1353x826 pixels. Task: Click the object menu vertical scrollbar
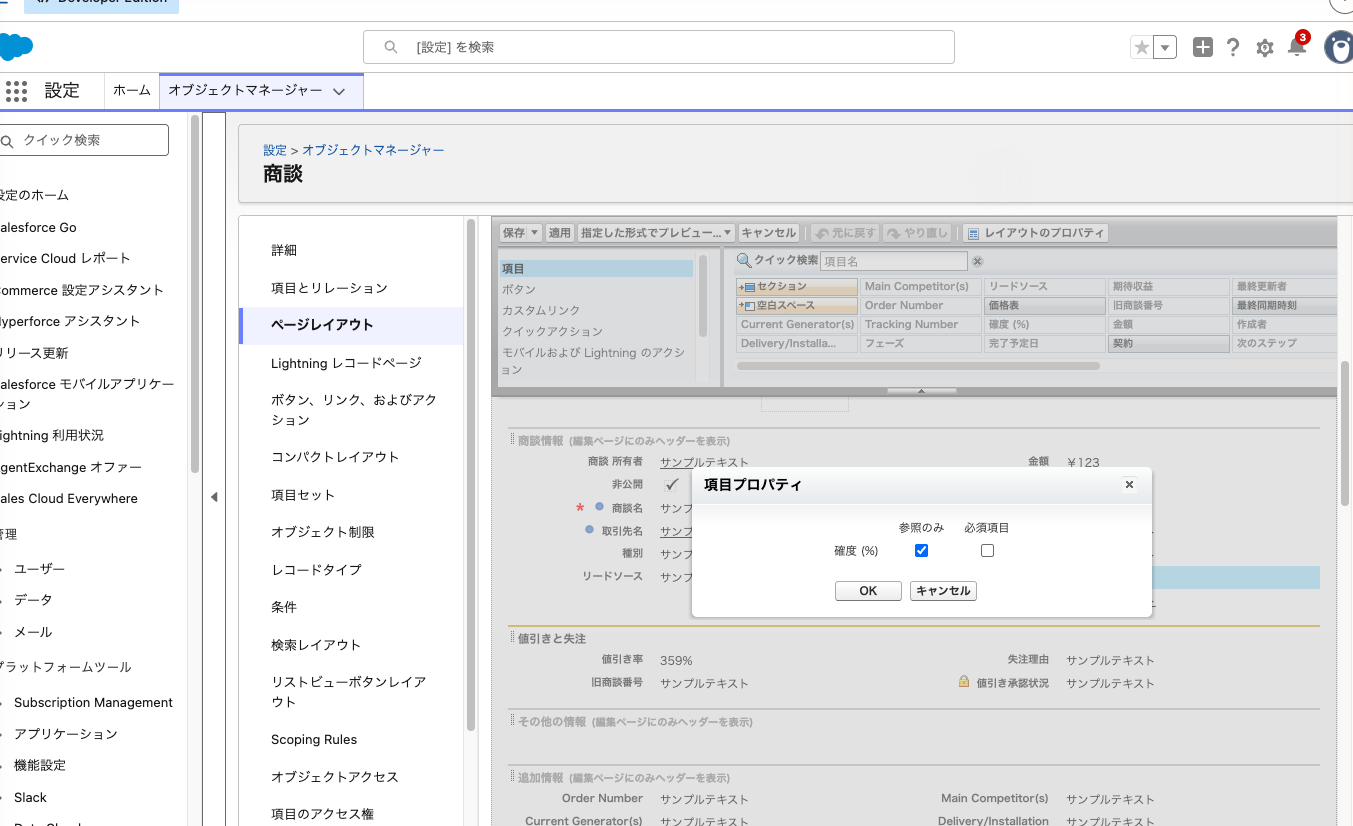click(470, 475)
